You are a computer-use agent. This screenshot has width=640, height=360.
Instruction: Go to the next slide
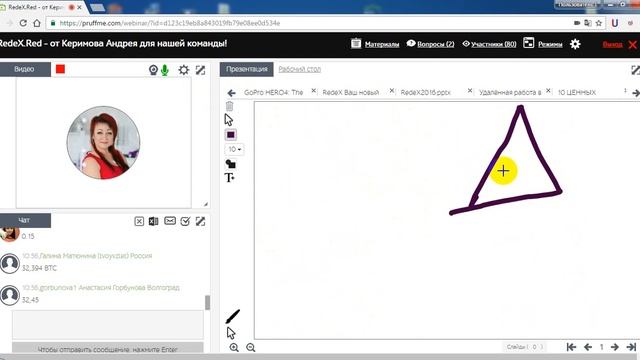[615, 347]
